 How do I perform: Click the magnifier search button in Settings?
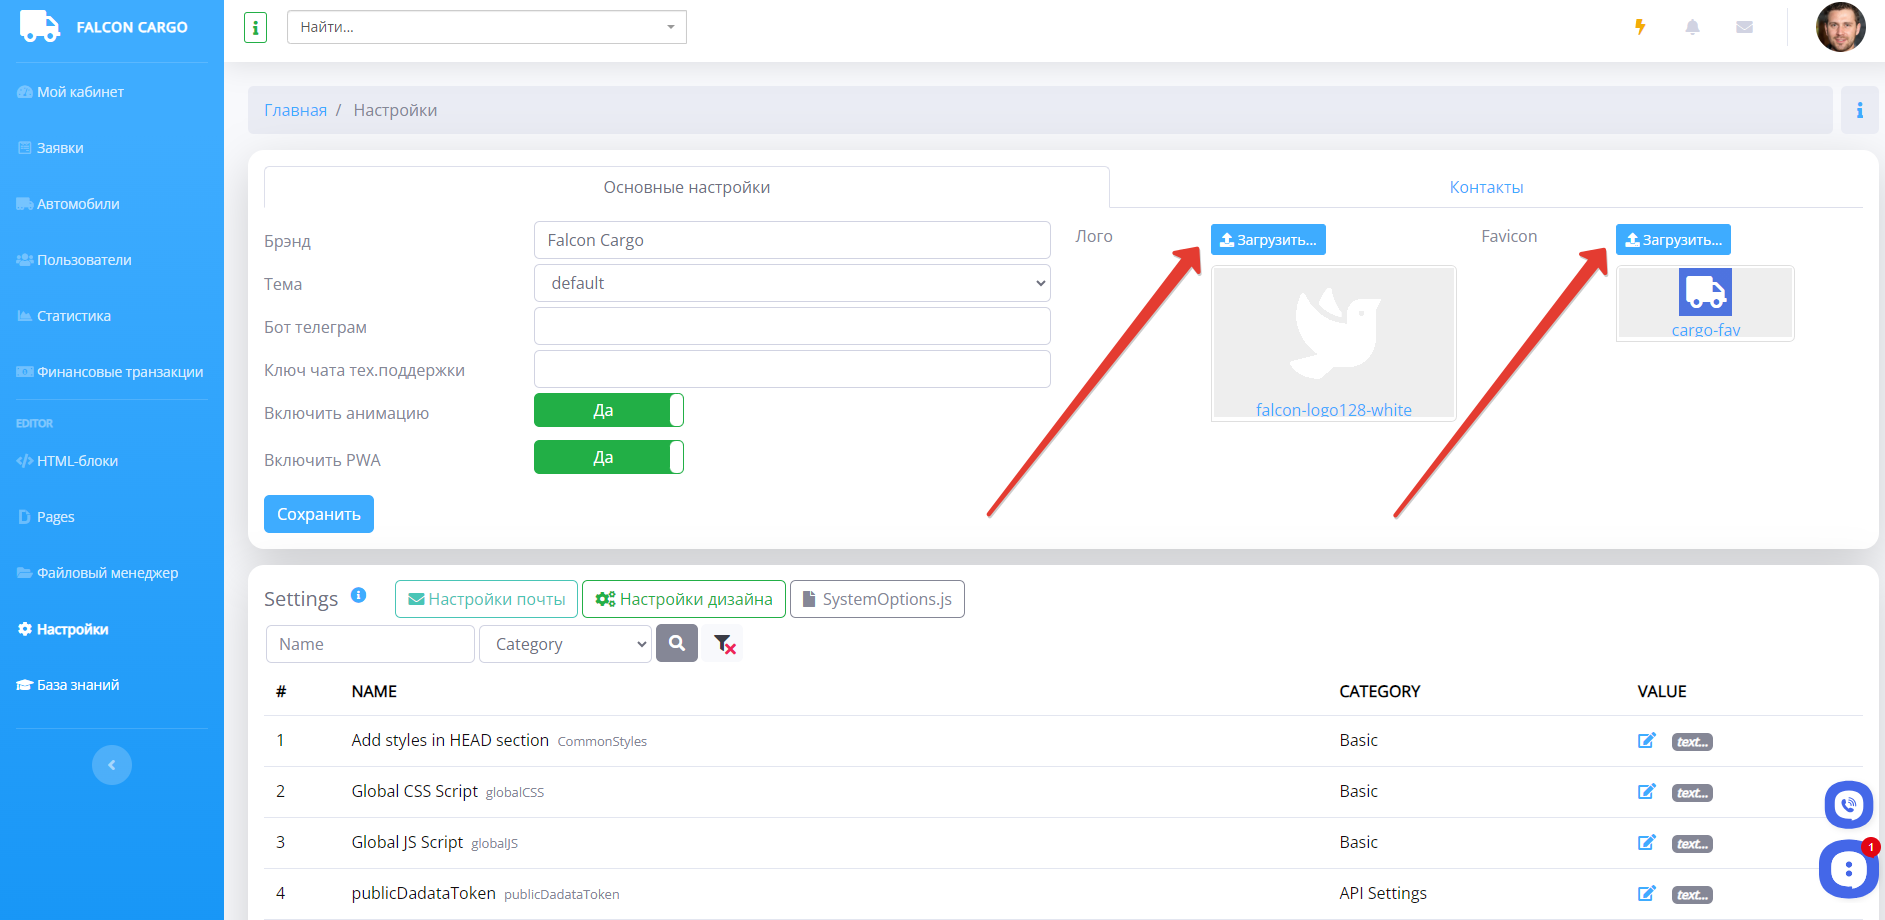676,644
